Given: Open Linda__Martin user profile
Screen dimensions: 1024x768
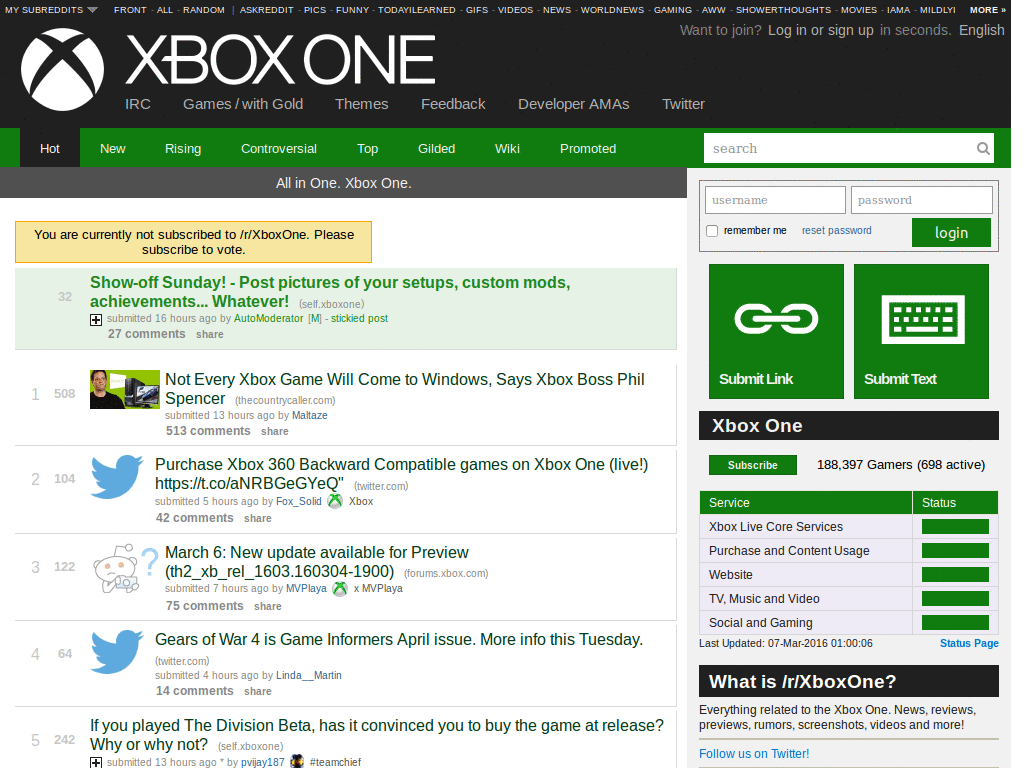Looking at the screenshot, I should pos(308,675).
